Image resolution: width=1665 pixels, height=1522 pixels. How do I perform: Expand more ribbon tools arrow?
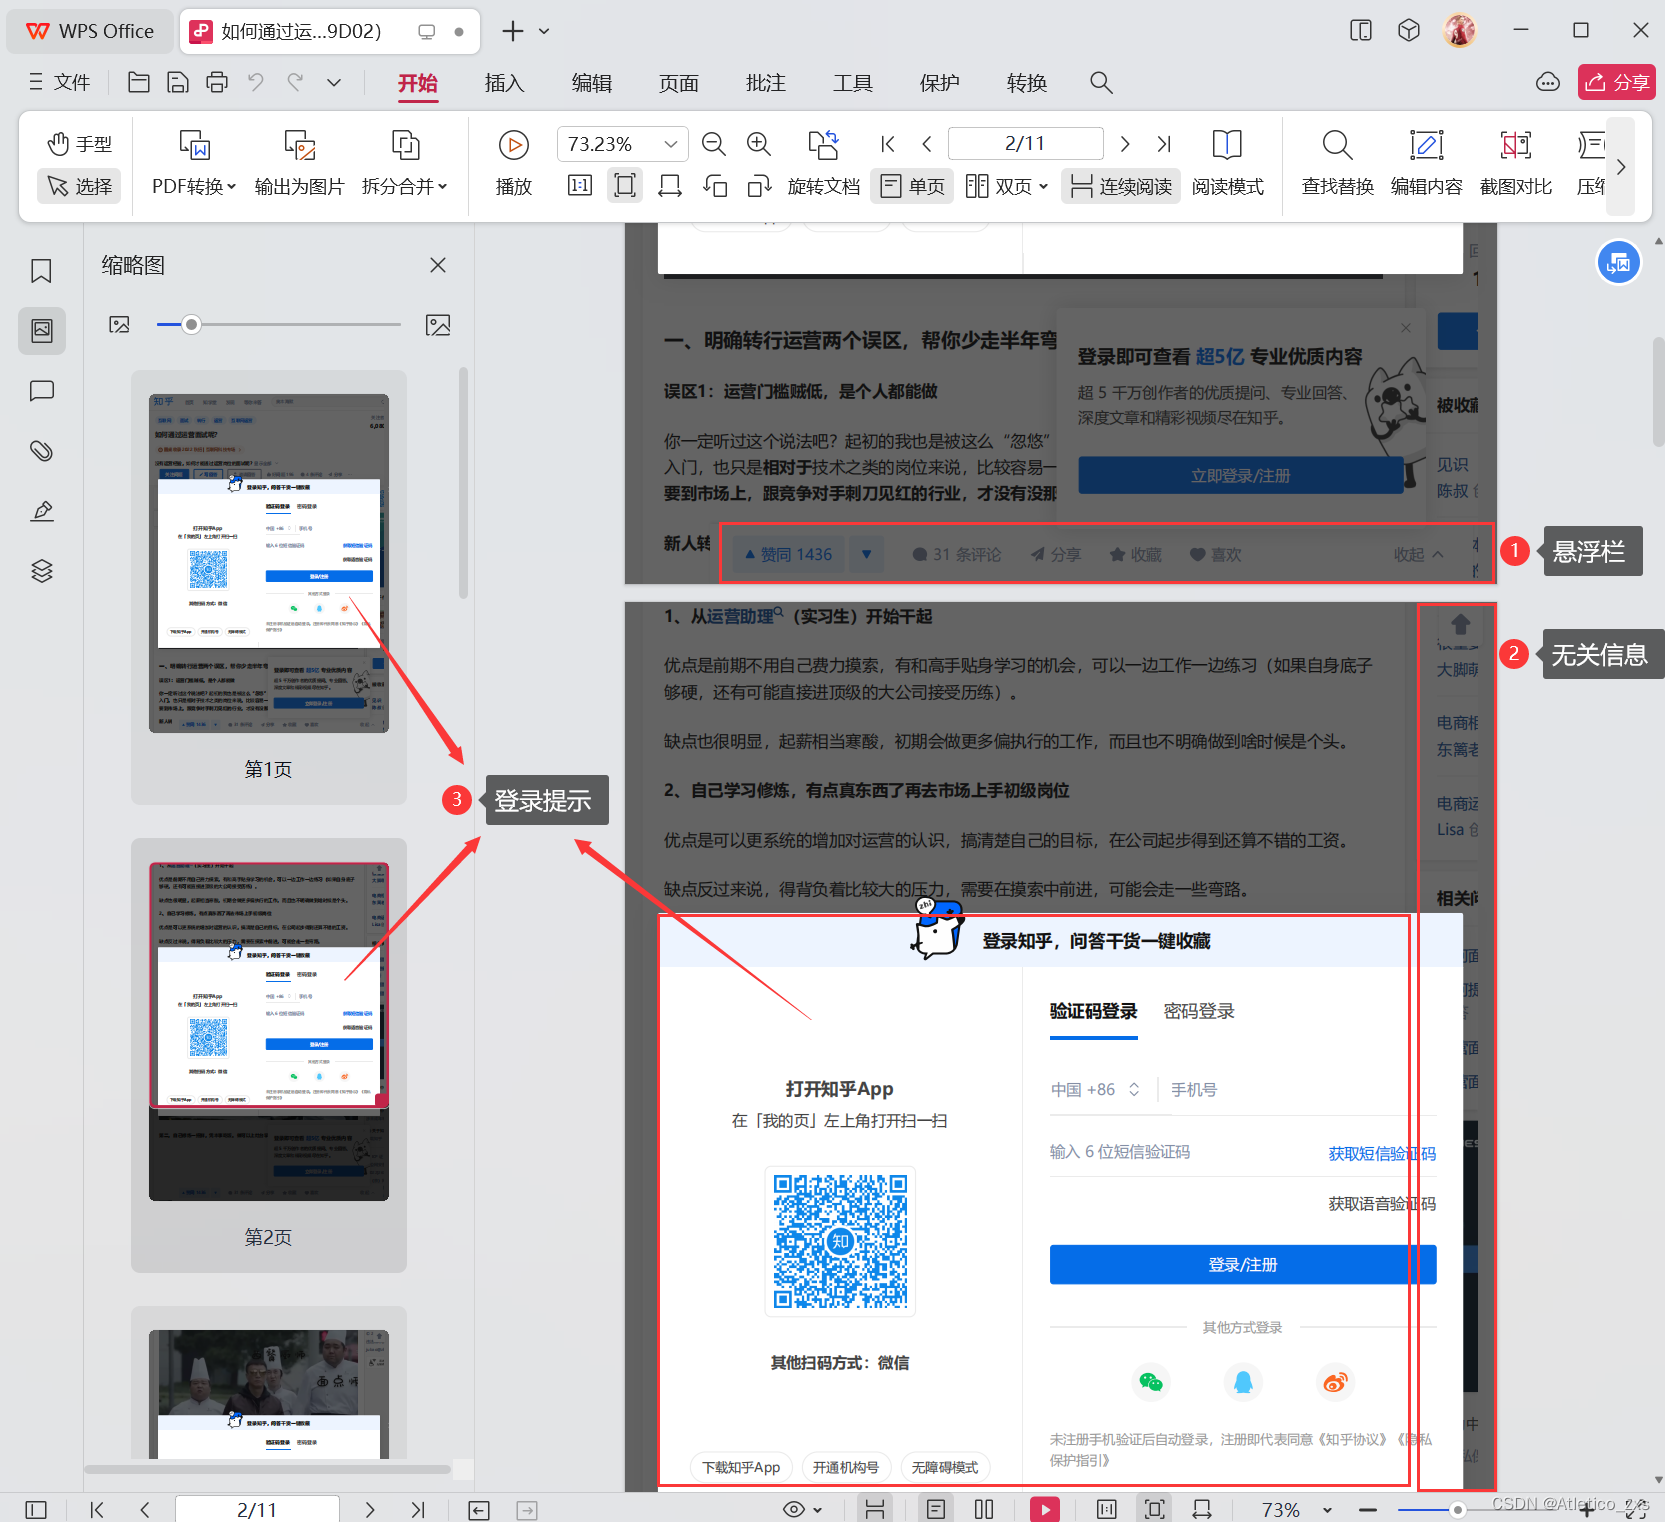coord(1621,166)
